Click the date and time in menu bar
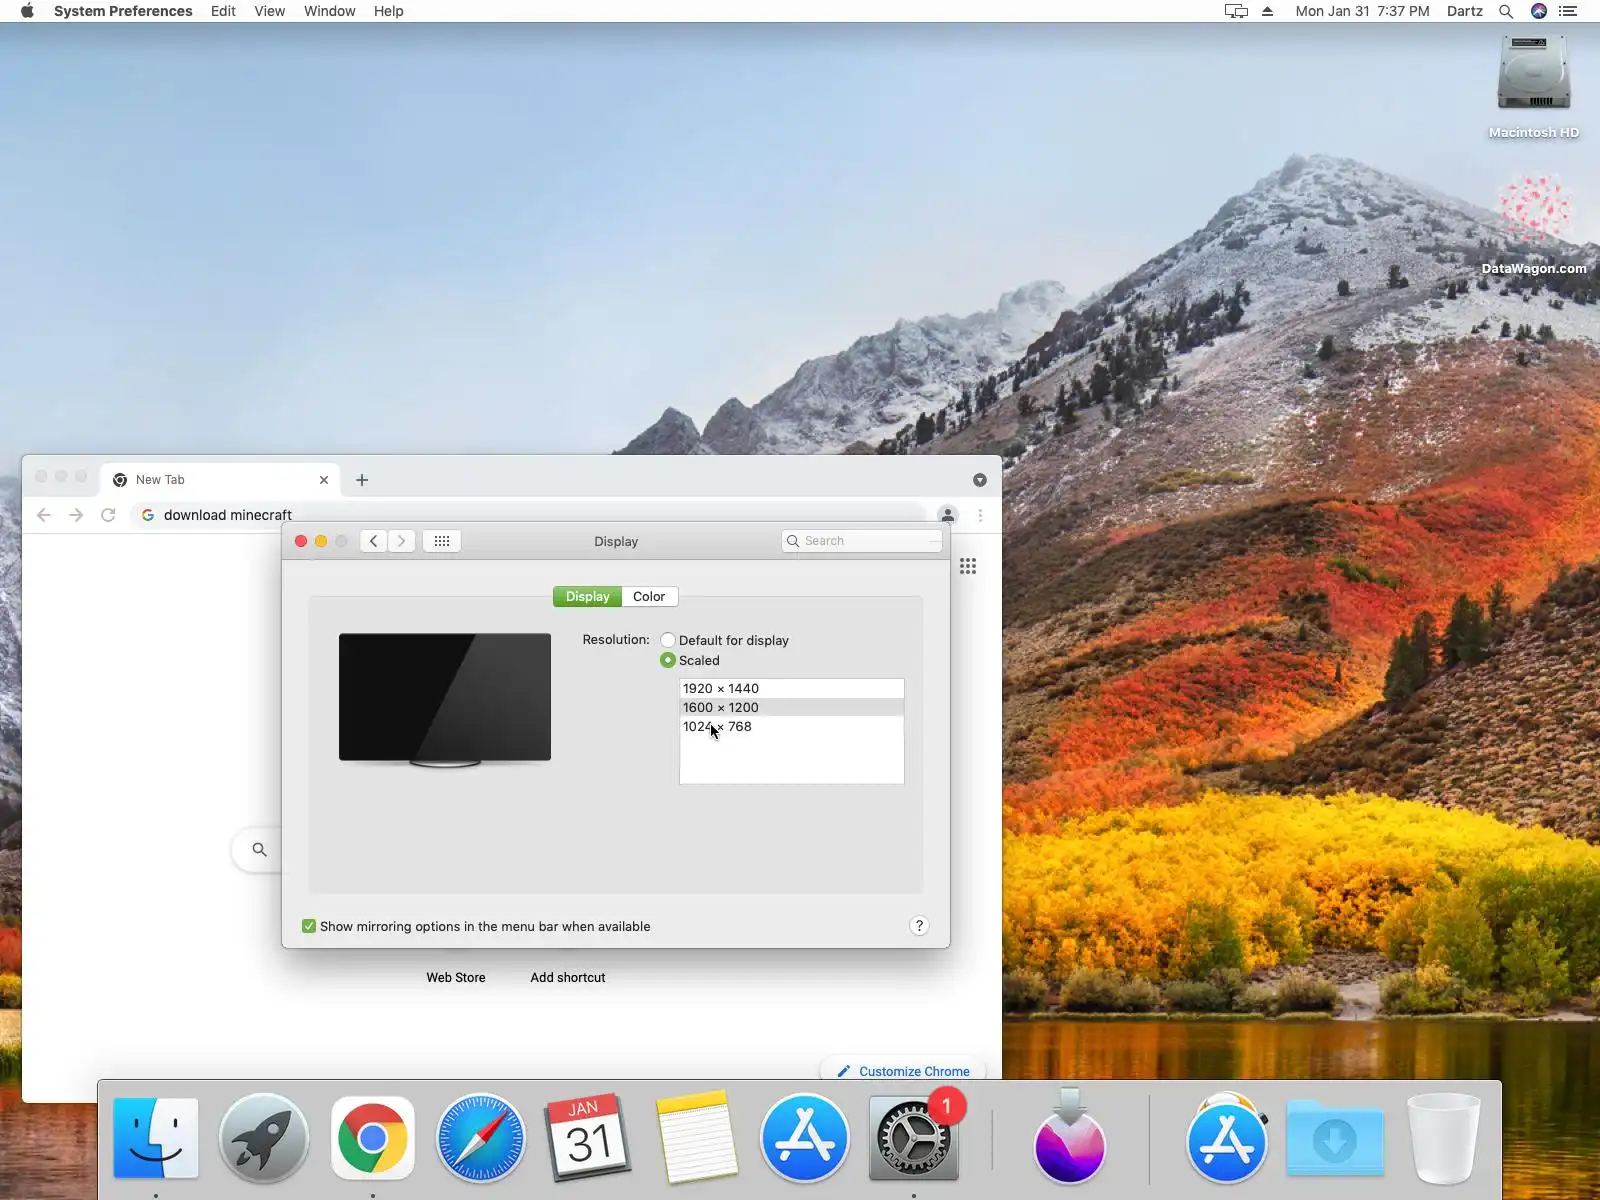 click(1362, 11)
